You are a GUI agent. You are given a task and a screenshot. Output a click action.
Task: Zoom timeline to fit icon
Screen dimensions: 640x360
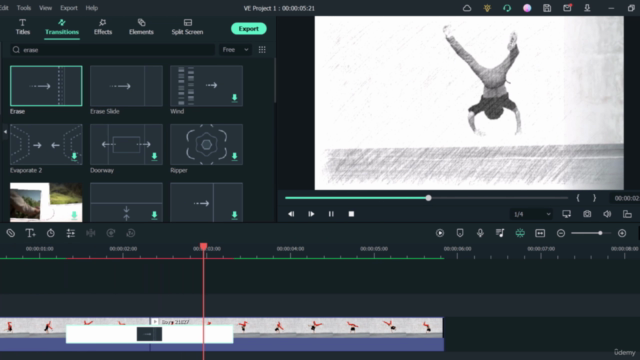click(540, 233)
